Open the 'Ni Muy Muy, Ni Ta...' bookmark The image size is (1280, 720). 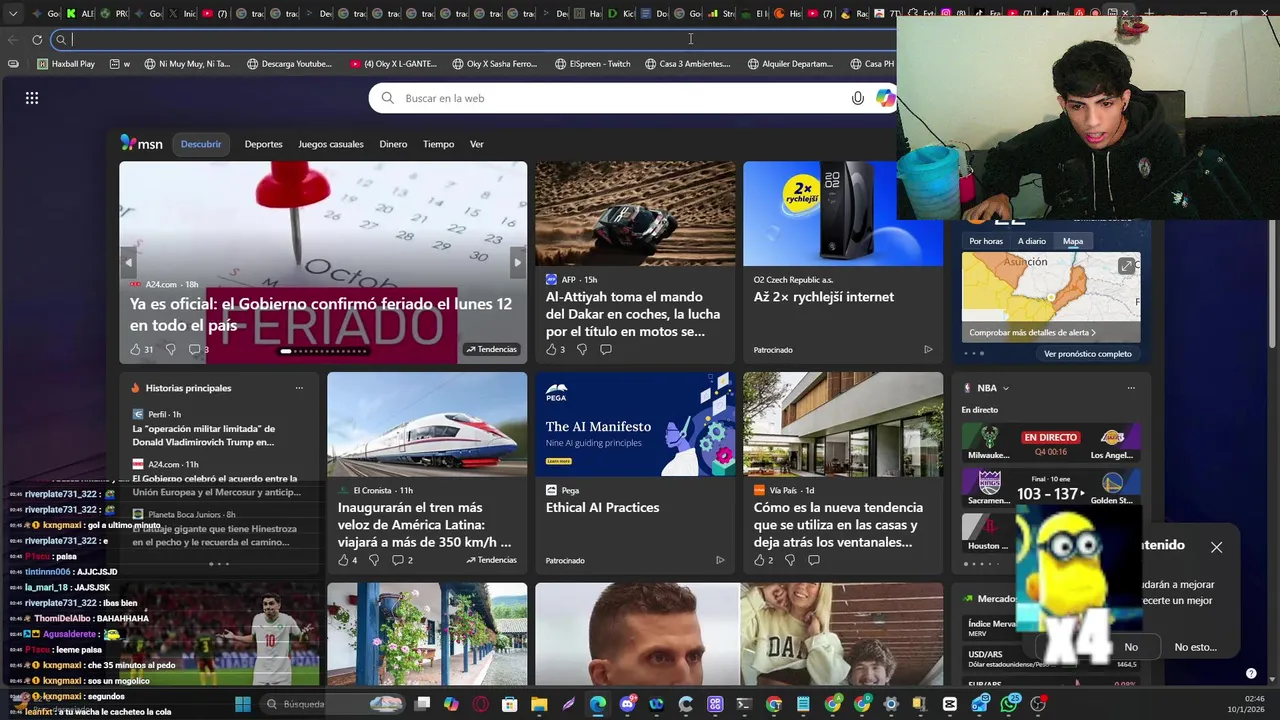(187, 64)
